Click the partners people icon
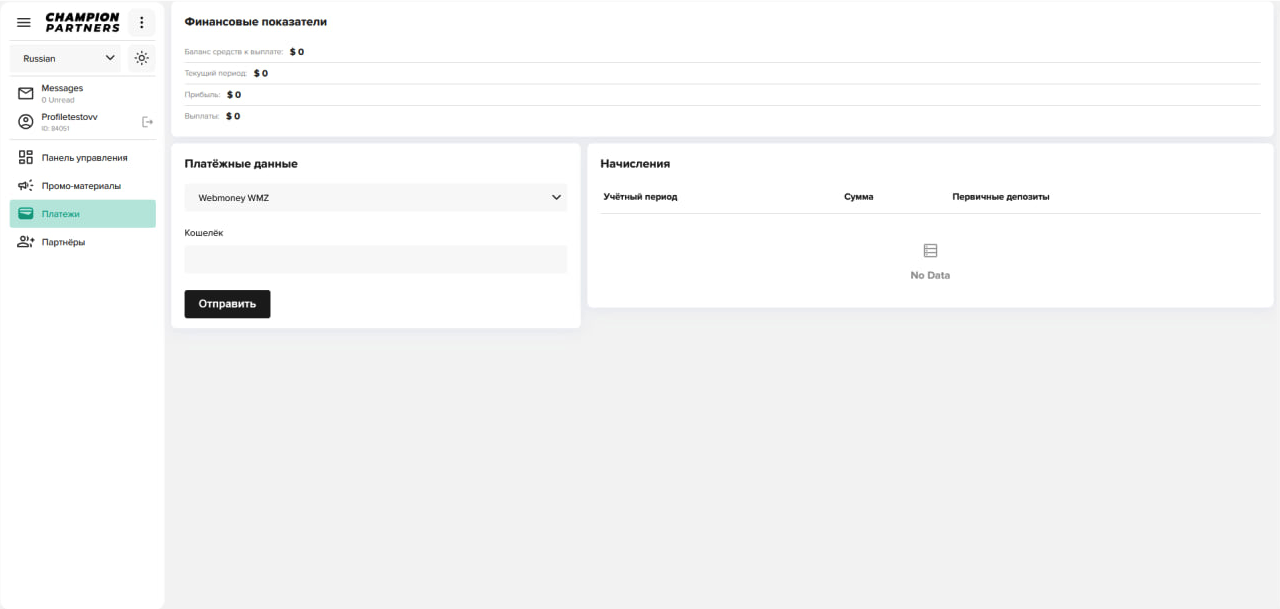1280x609 pixels. [x=26, y=242]
